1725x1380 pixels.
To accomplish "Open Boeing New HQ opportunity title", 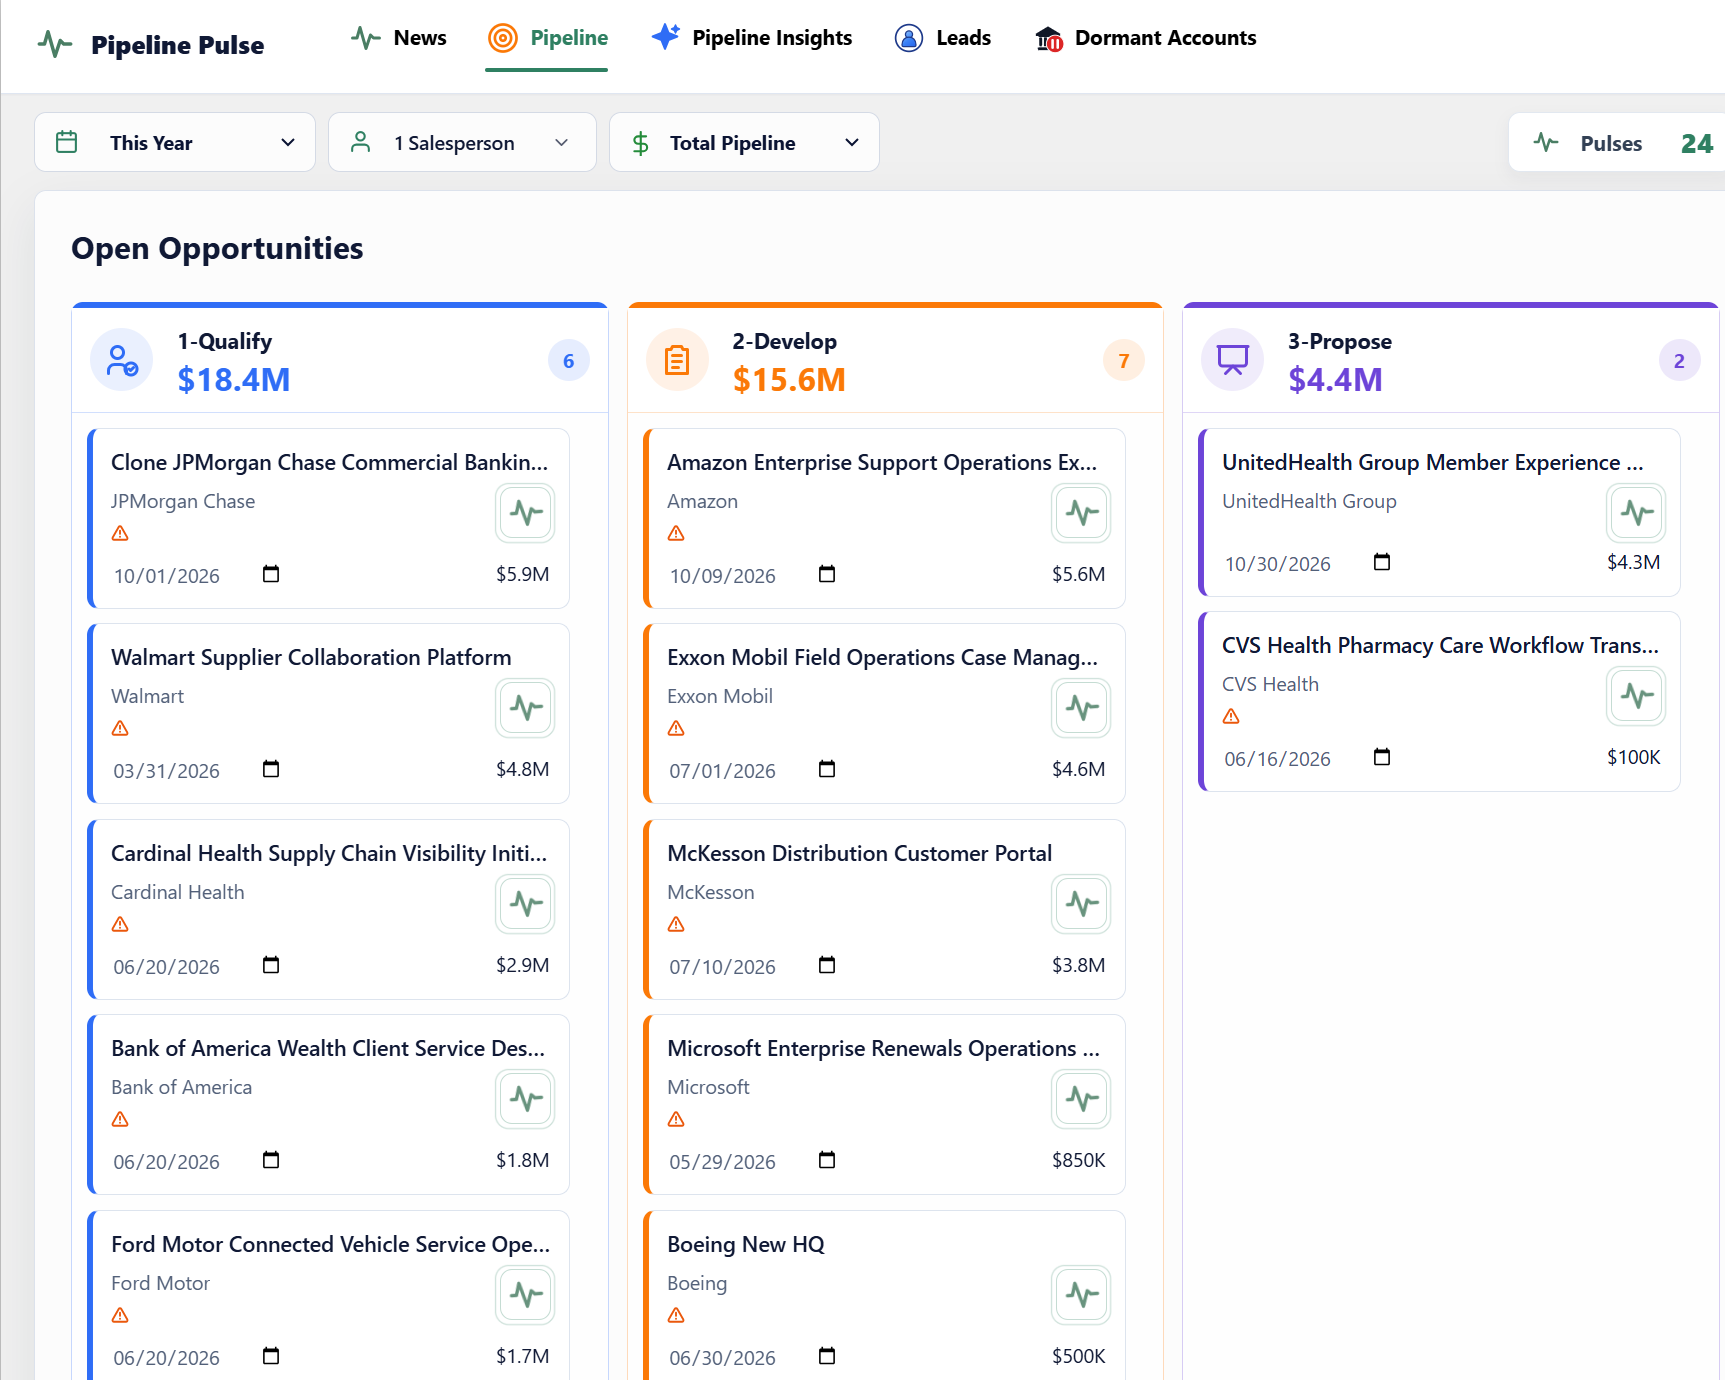I will [746, 1244].
